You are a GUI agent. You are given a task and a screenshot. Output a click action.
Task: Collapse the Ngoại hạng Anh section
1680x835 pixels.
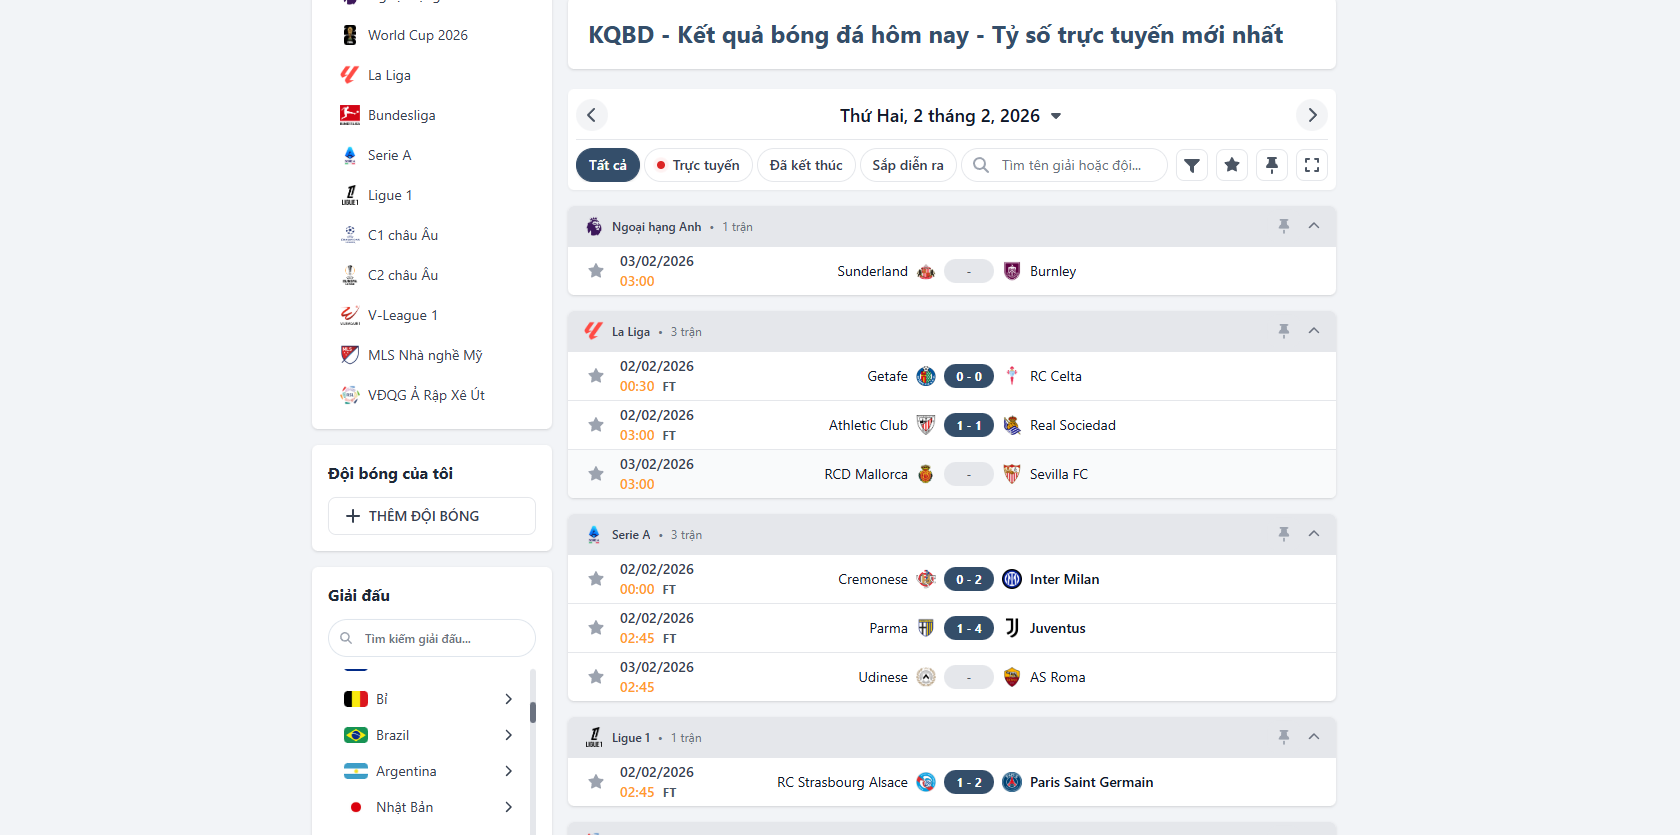click(1314, 226)
